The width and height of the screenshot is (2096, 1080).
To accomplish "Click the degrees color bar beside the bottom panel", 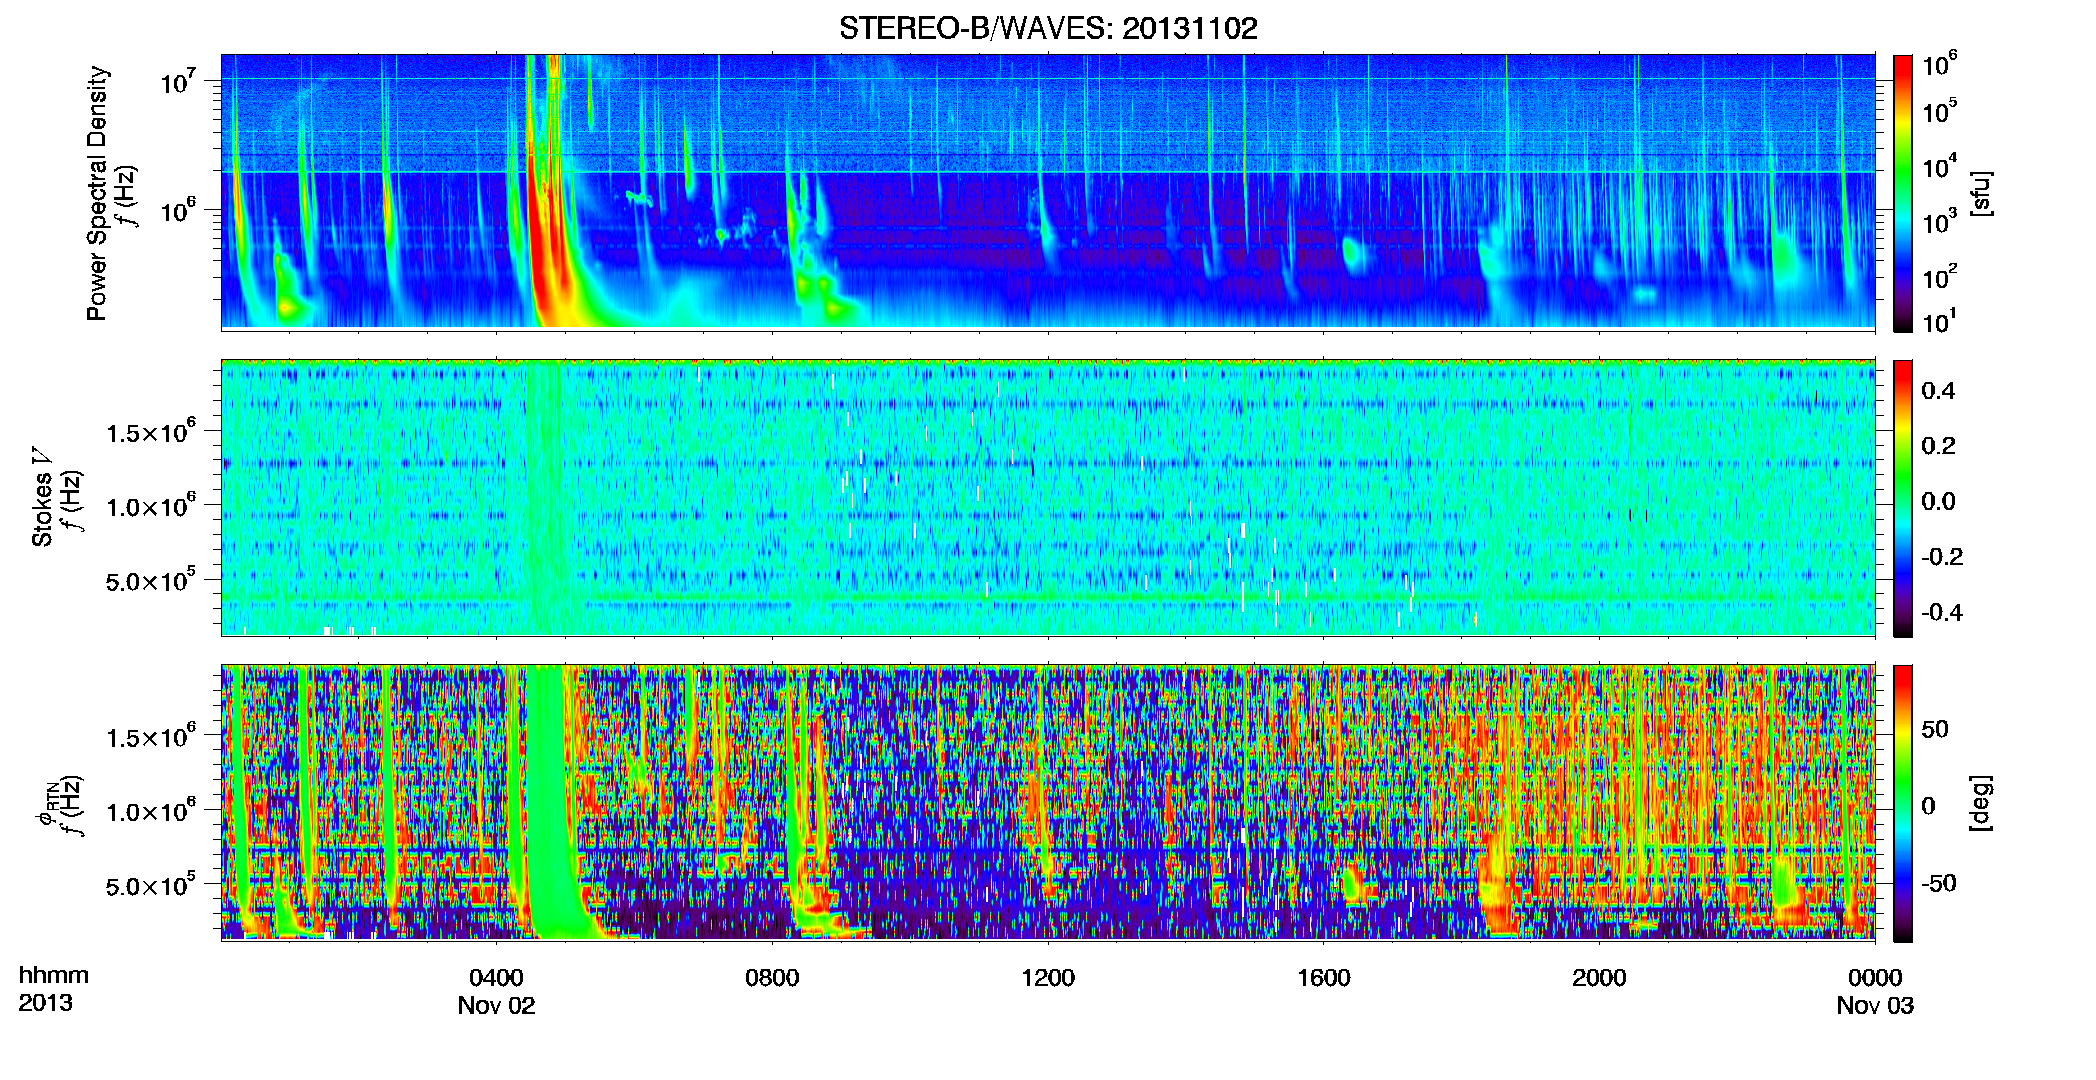I will click(1903, 803).
